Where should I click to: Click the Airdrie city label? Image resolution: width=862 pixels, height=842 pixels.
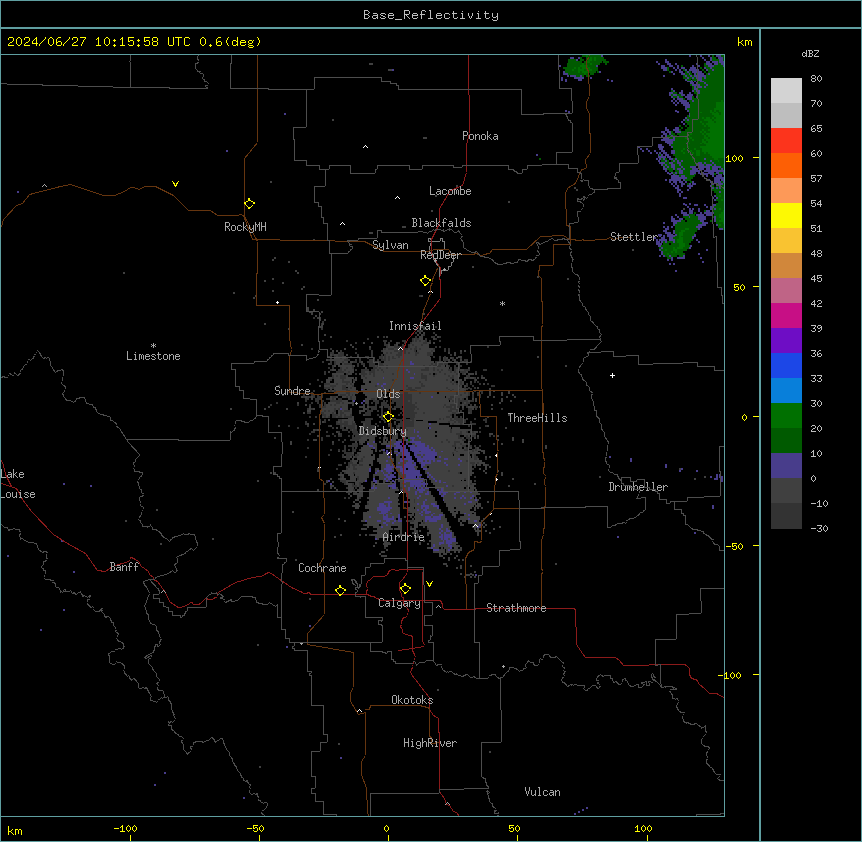404,537
